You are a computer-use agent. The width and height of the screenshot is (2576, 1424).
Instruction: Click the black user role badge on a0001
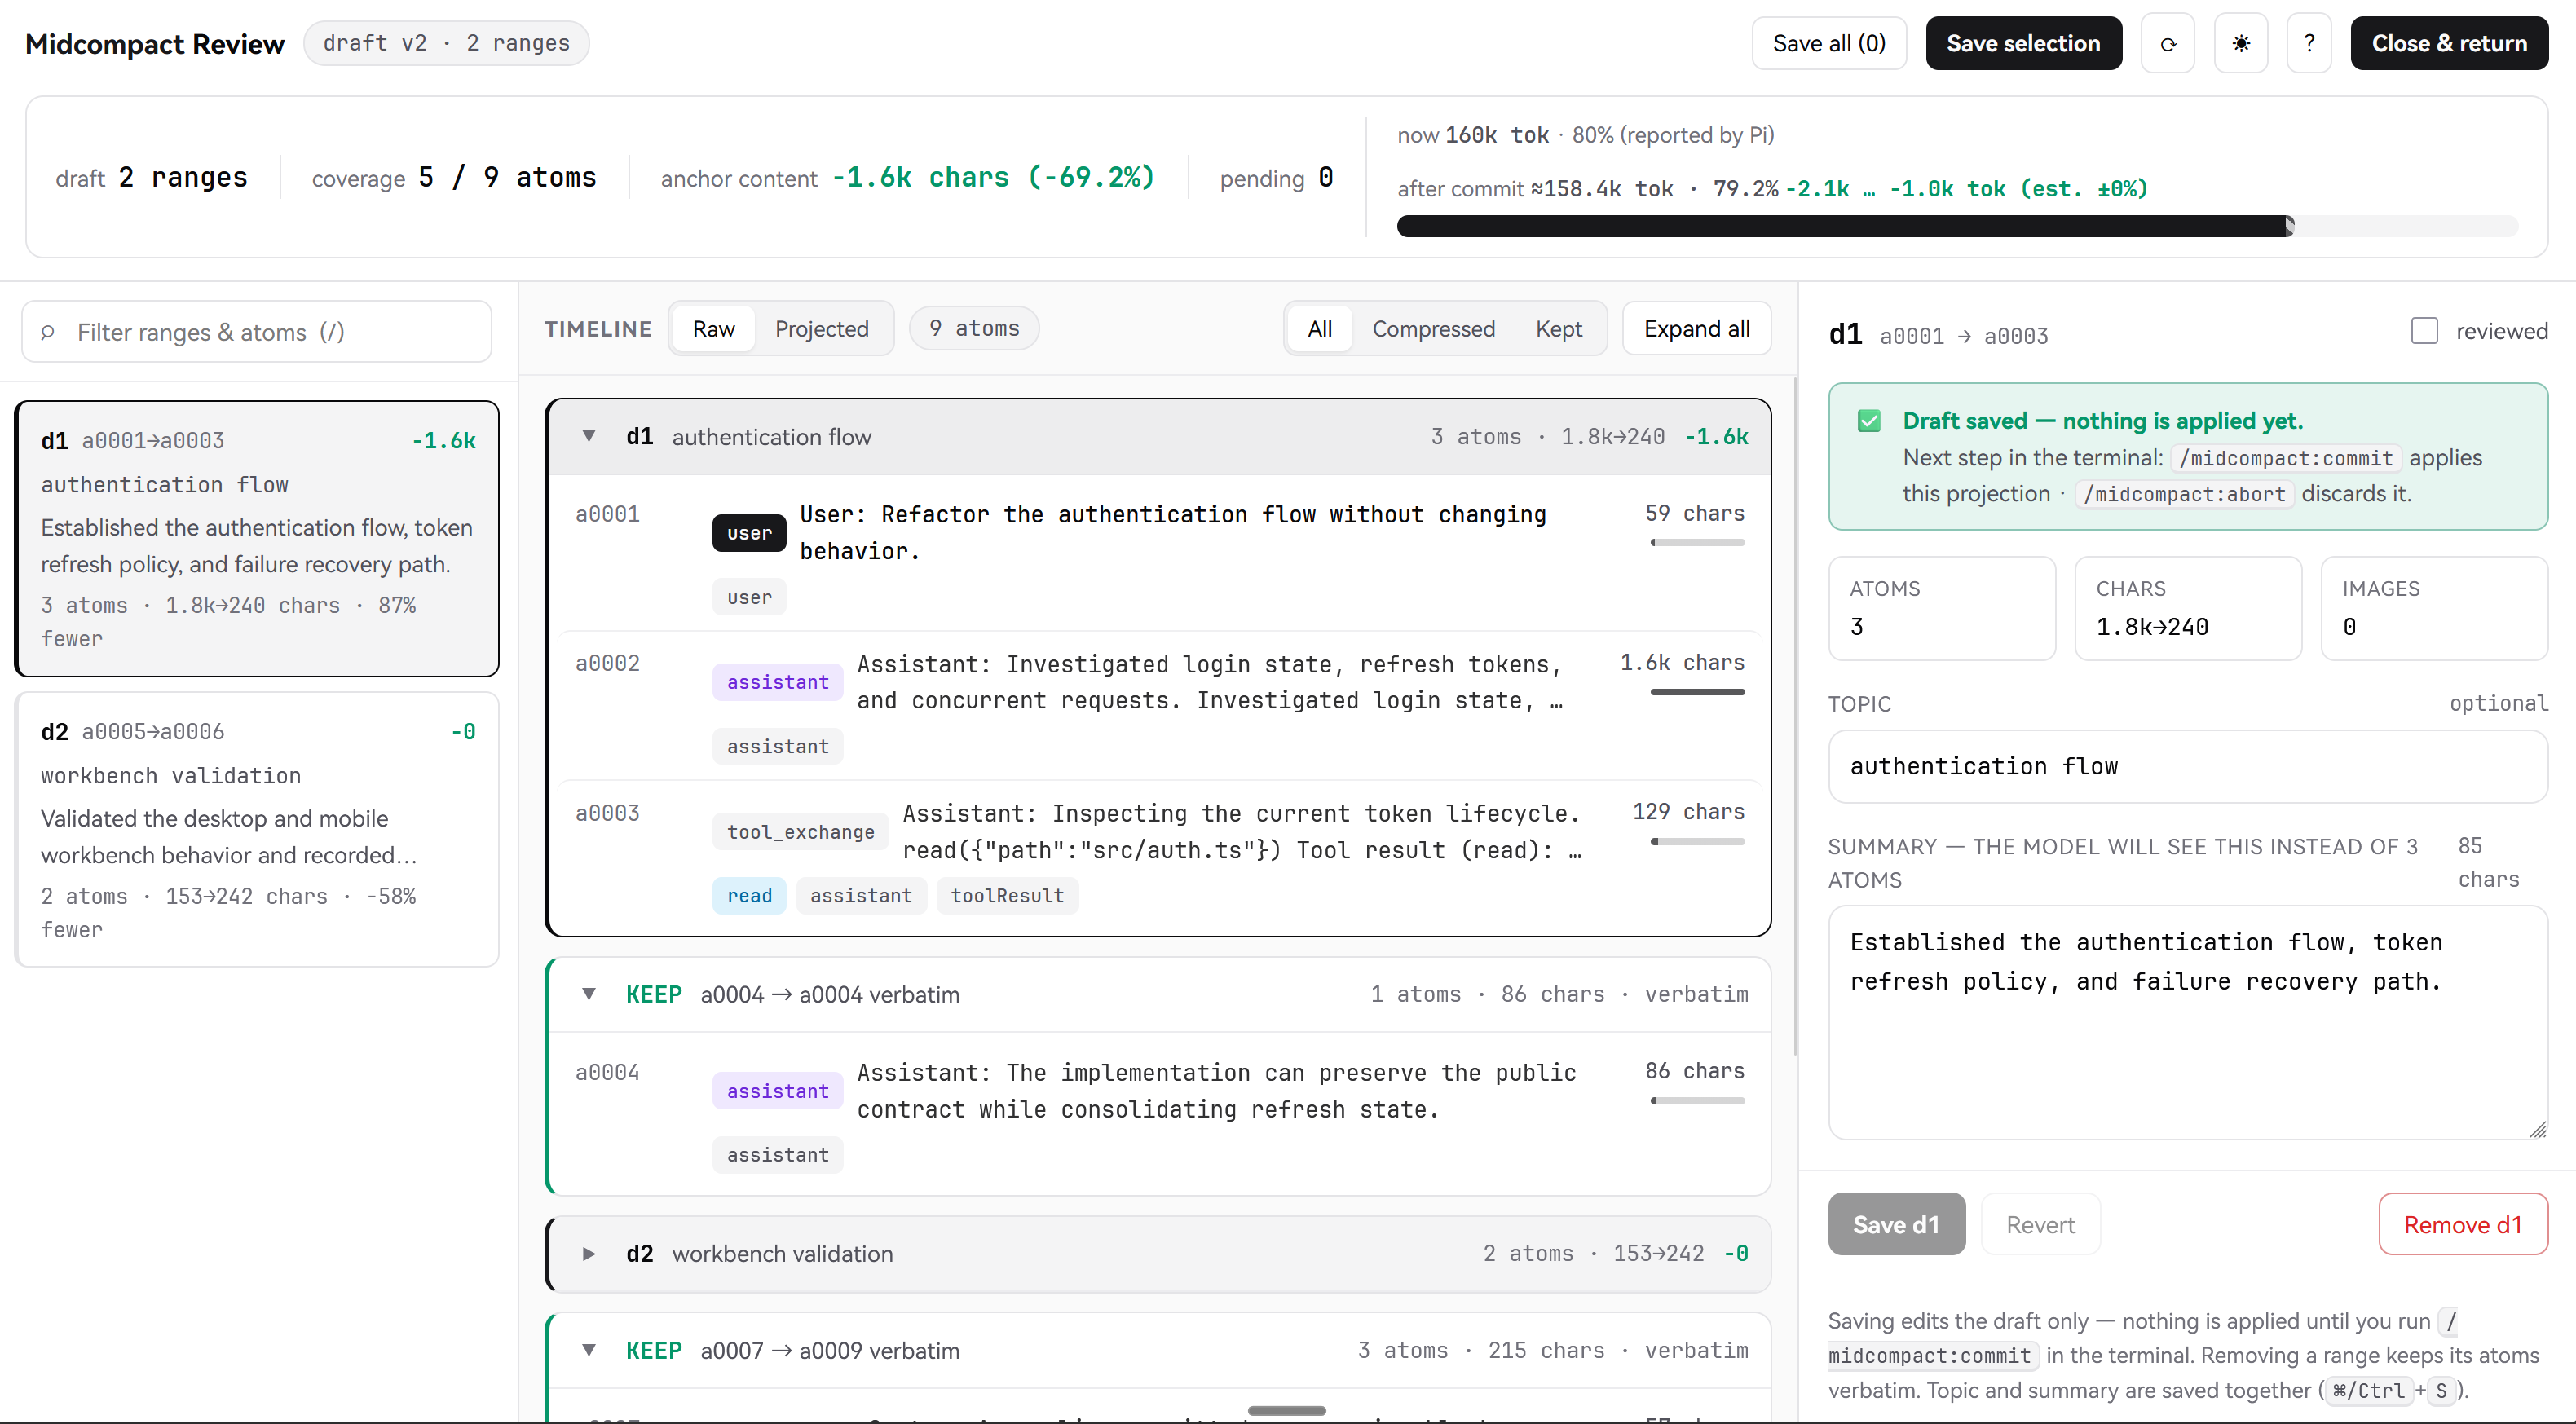(749, 532)
